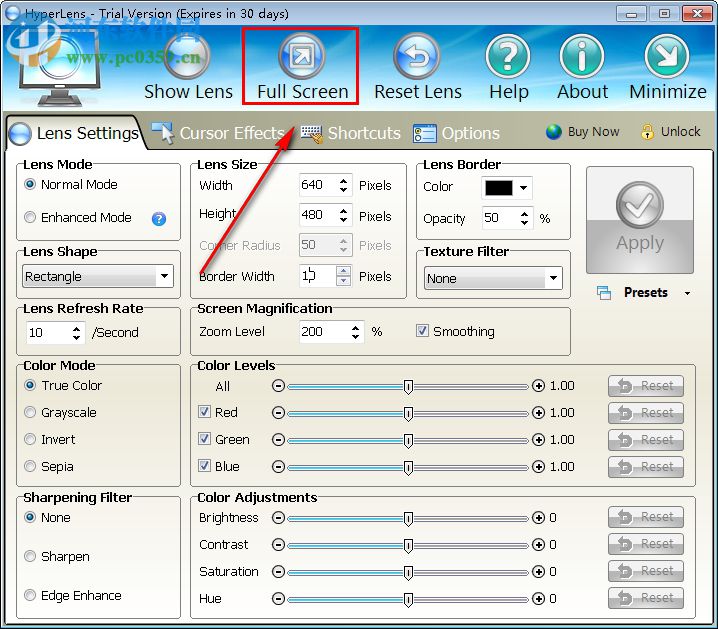Choose Sepia color mode
The width and height of the screenshot is (718, 629).
(30, 466)
